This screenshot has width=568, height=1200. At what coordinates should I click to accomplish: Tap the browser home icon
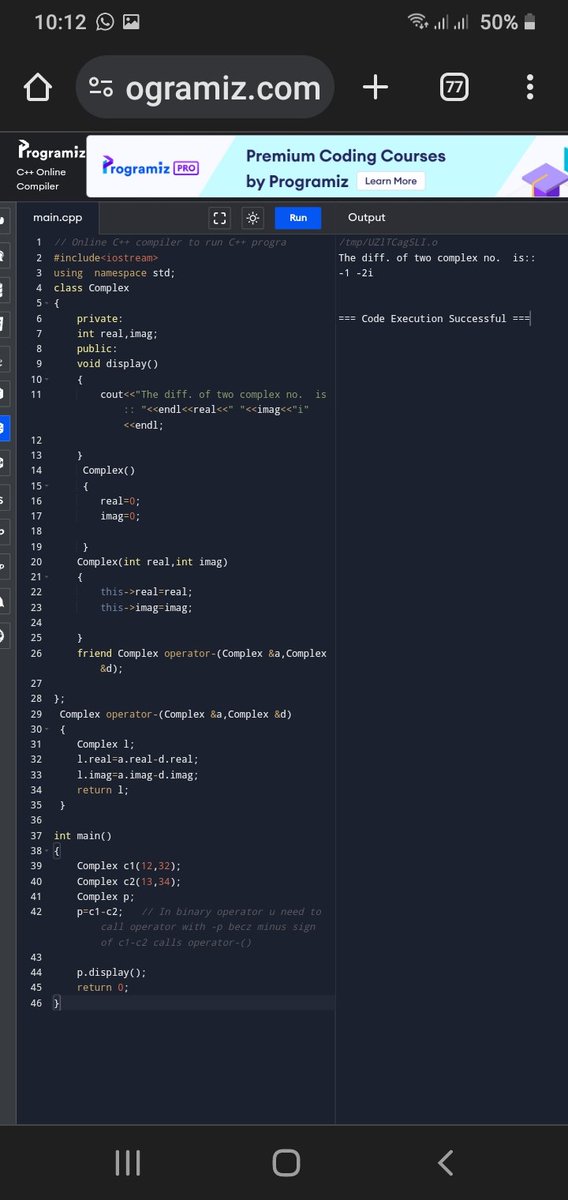37,88
